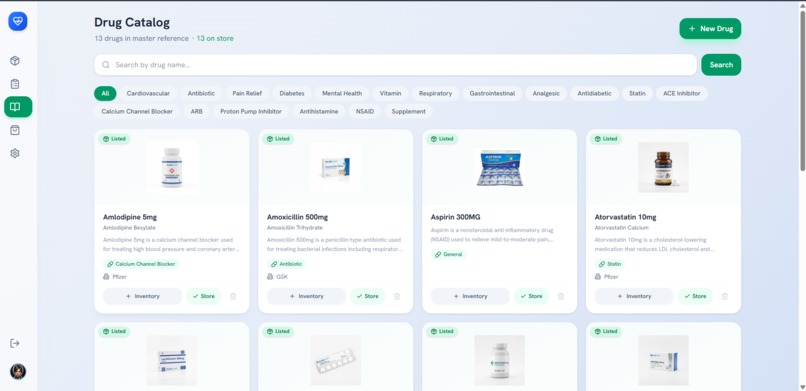Delete Amoxicillin 500mg with trash icon
Image resolution: width=806 pixels, height=391 pixels.
coord(397,296)
